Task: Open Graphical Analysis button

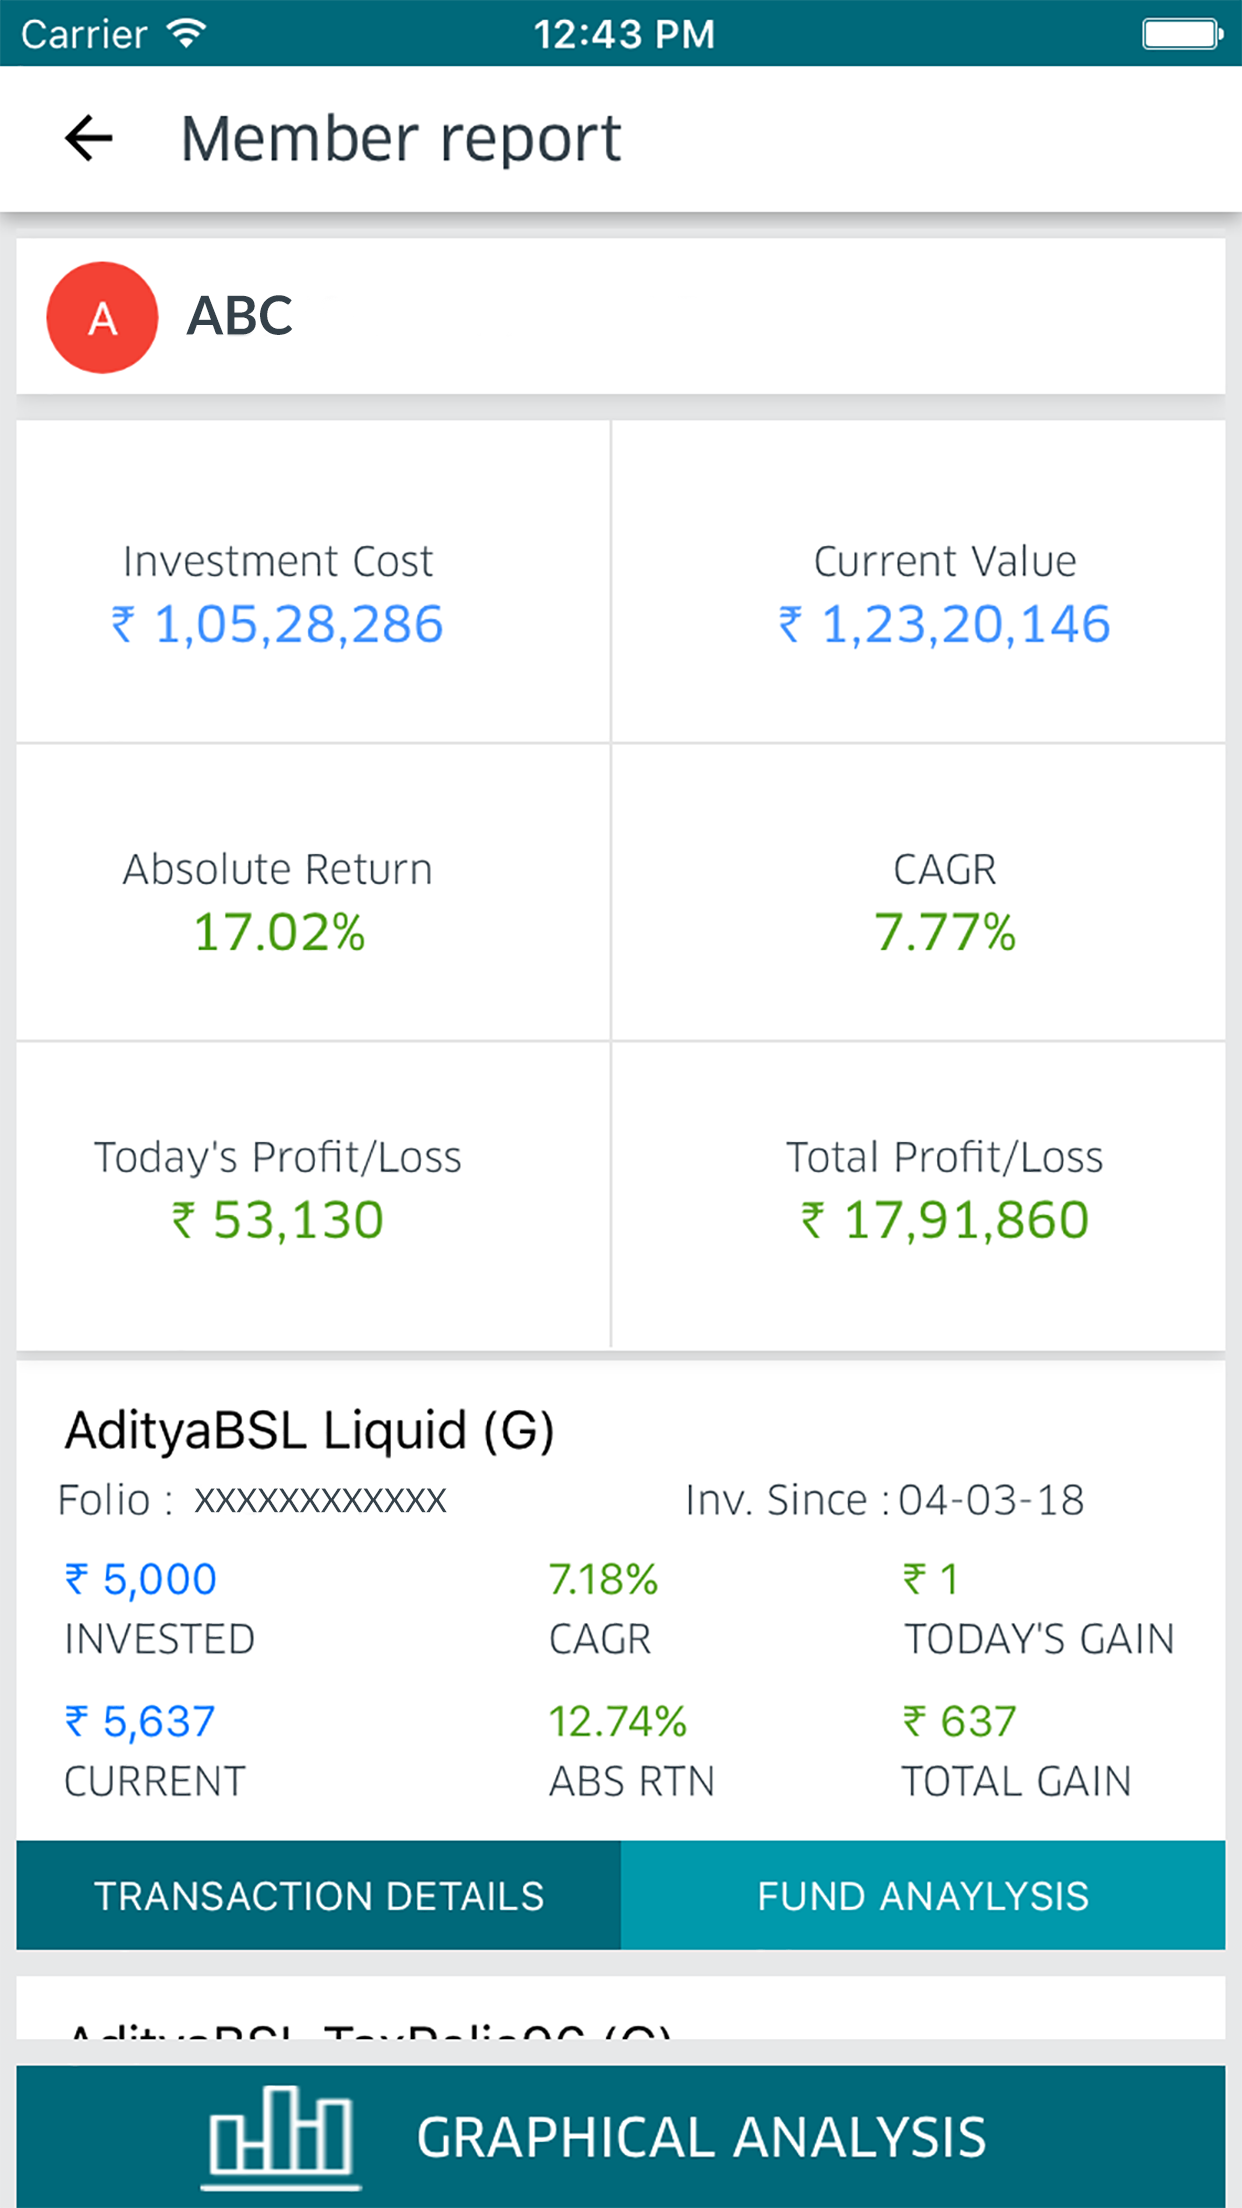Action: pyautogui.click(x=621, y=2136)
